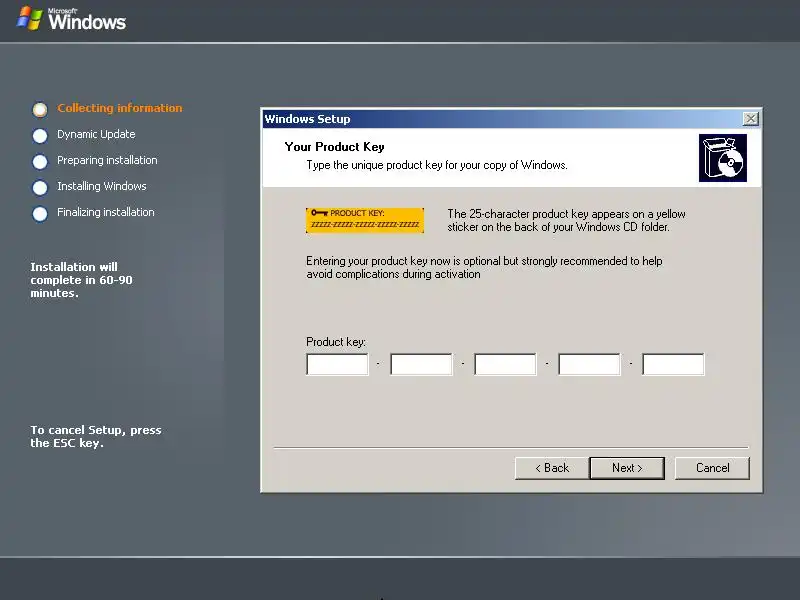
Task: Focus the second product key field
Action: tap(421, 364)
